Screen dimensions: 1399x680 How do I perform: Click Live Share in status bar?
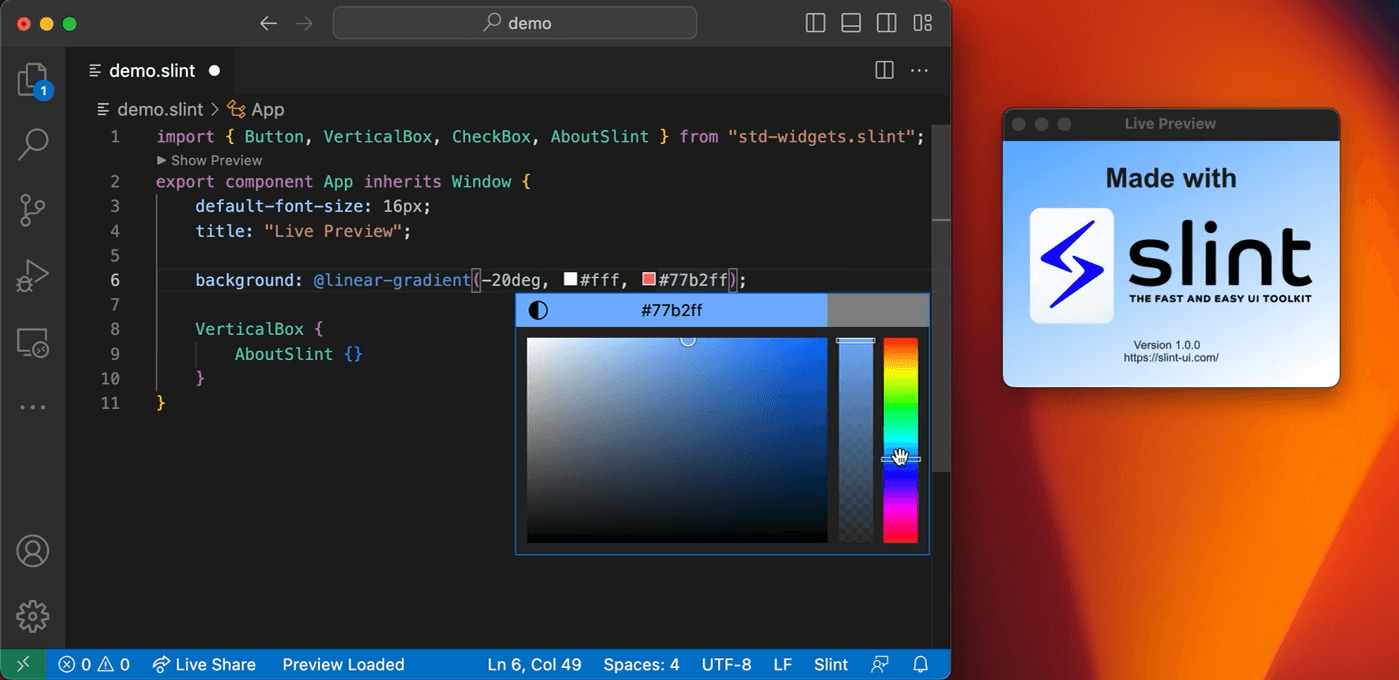click(x=204, y=664)
